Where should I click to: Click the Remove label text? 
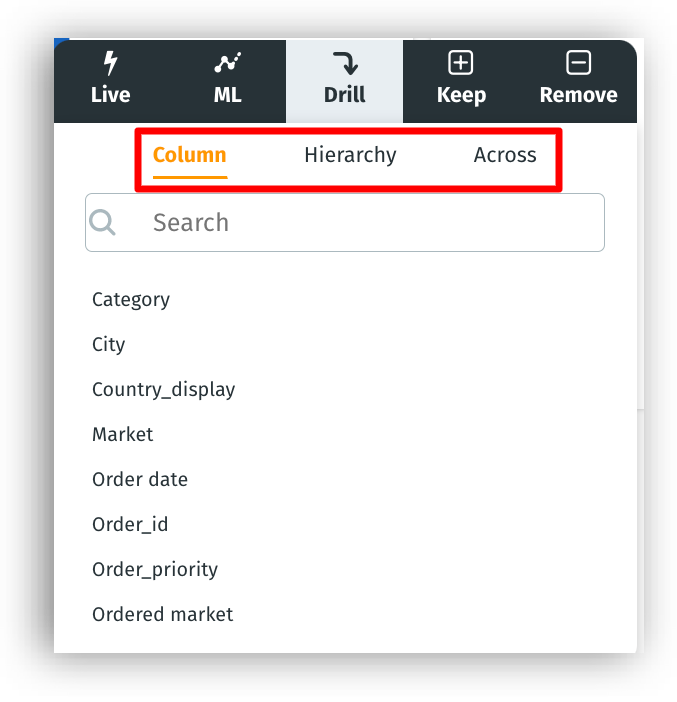tap(578, 96)
